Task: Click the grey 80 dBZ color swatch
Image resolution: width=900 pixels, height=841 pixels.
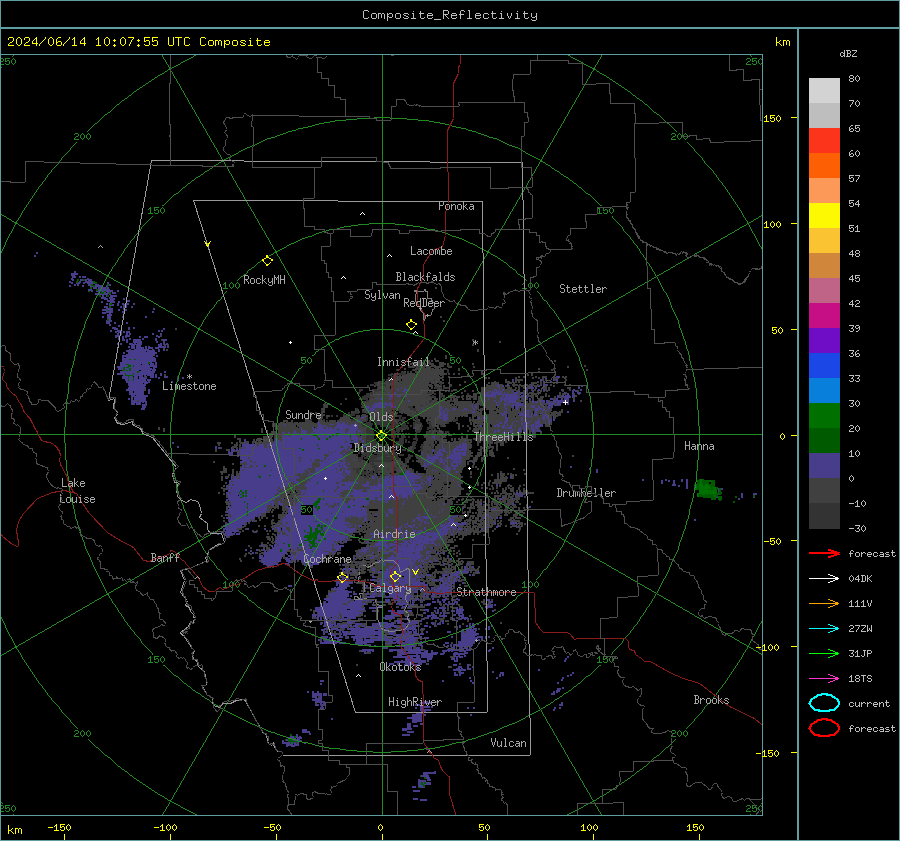Action: [824, 91]
